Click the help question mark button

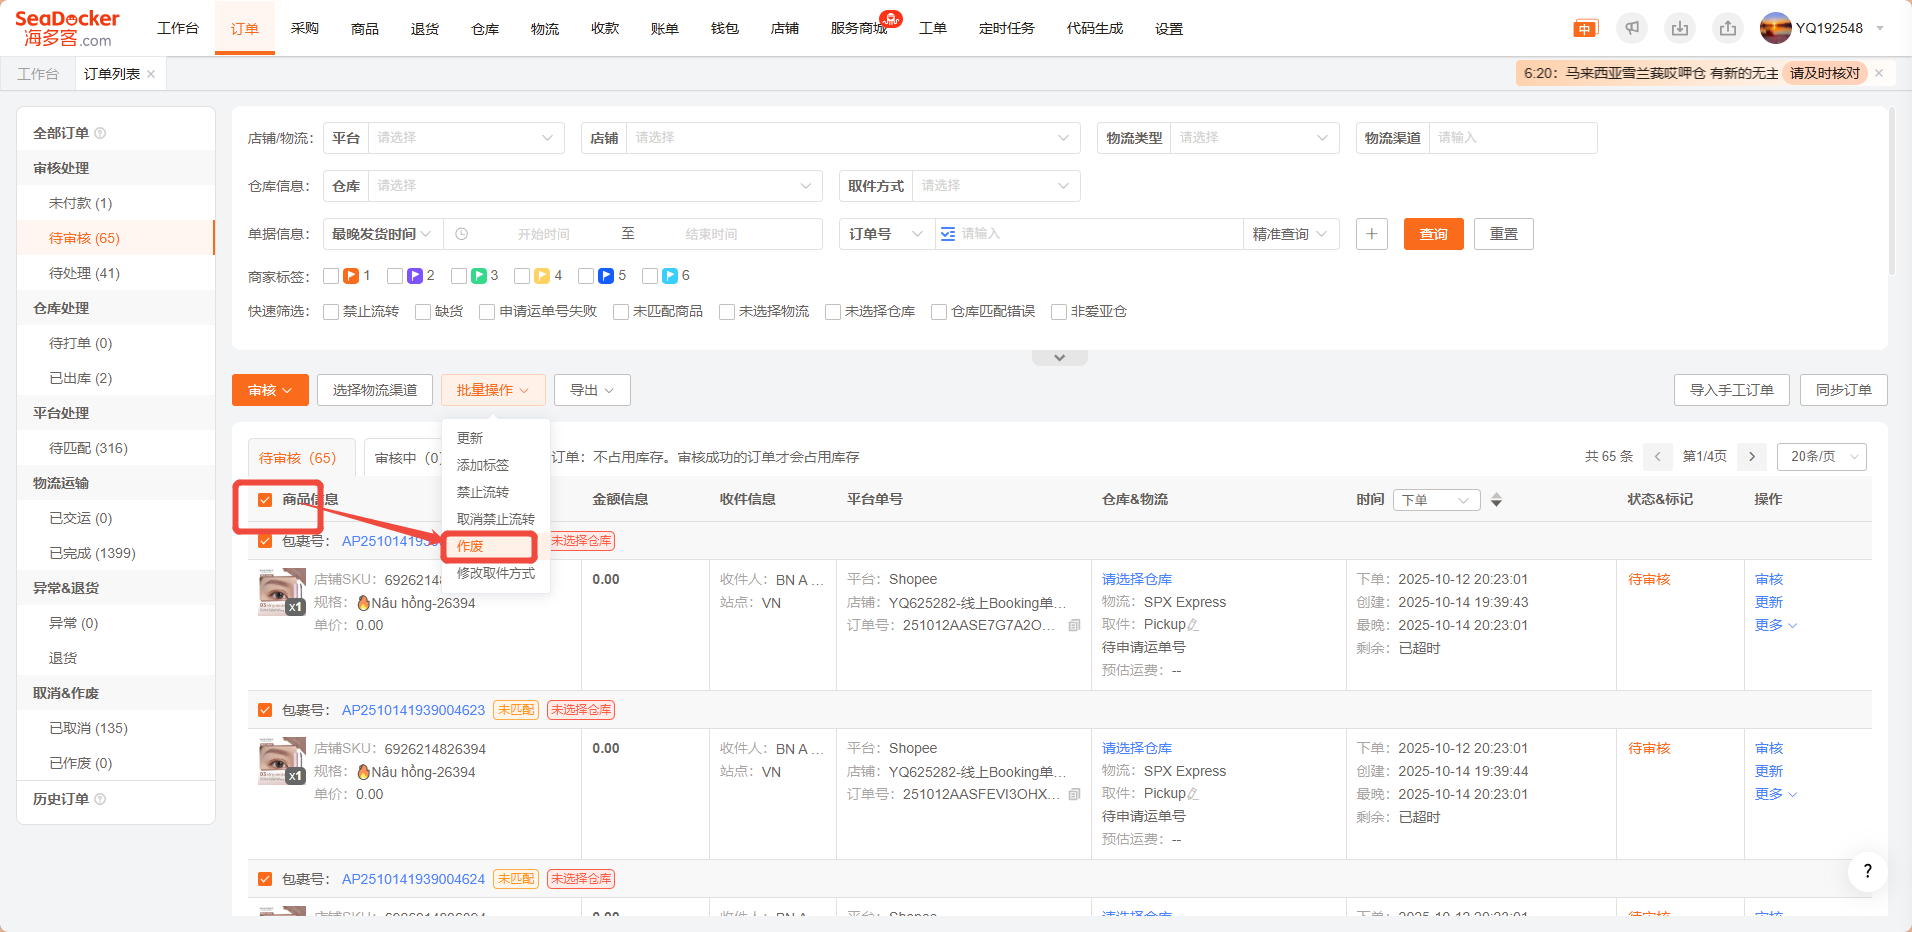point(1867,871)
